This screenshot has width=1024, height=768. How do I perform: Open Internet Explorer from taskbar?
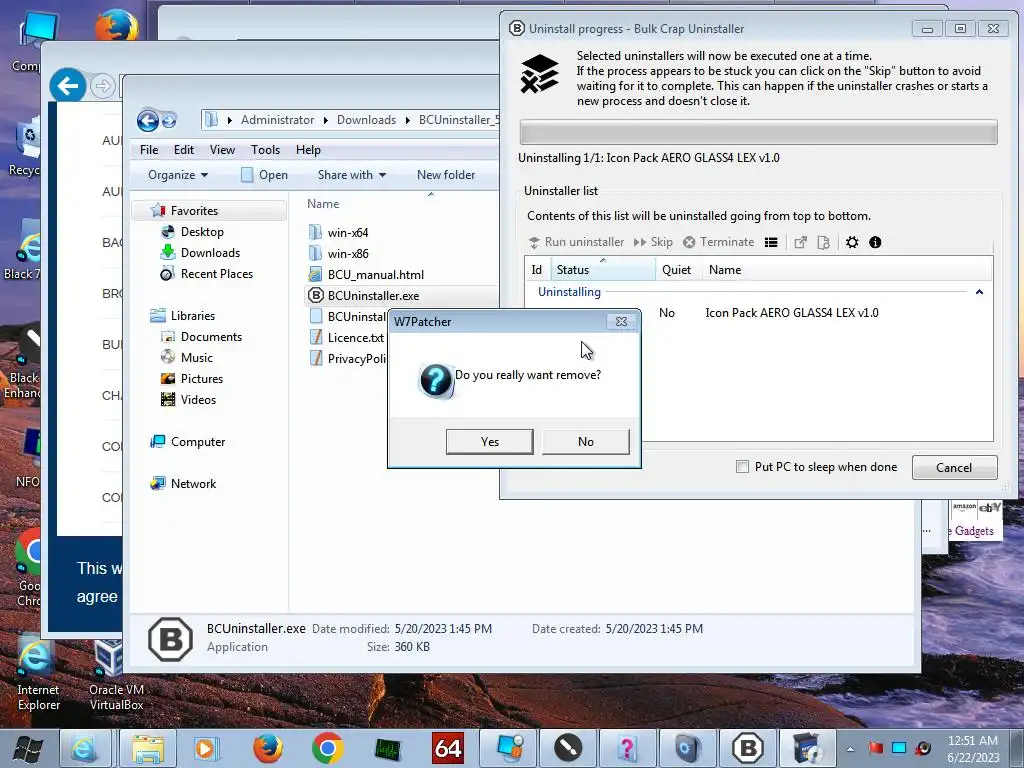(x=85, y=748)
